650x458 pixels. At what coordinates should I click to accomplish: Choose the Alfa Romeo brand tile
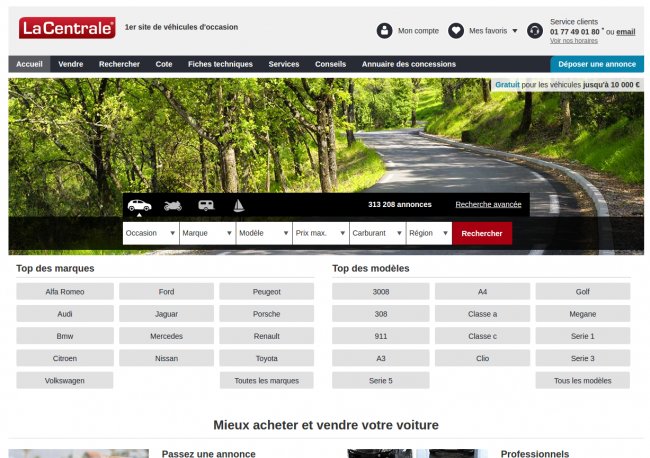point(65,292)
